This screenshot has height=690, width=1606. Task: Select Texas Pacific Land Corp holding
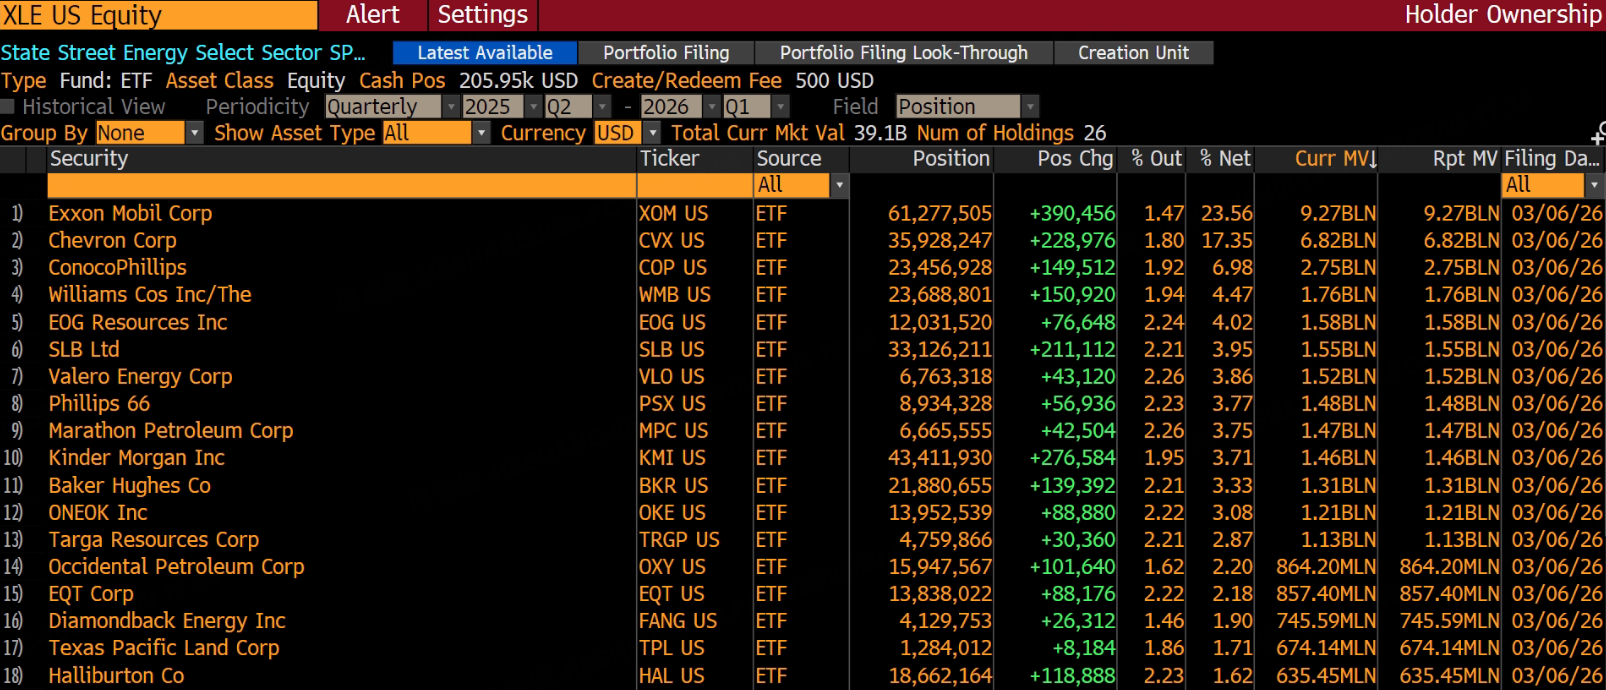pos(164,648)
